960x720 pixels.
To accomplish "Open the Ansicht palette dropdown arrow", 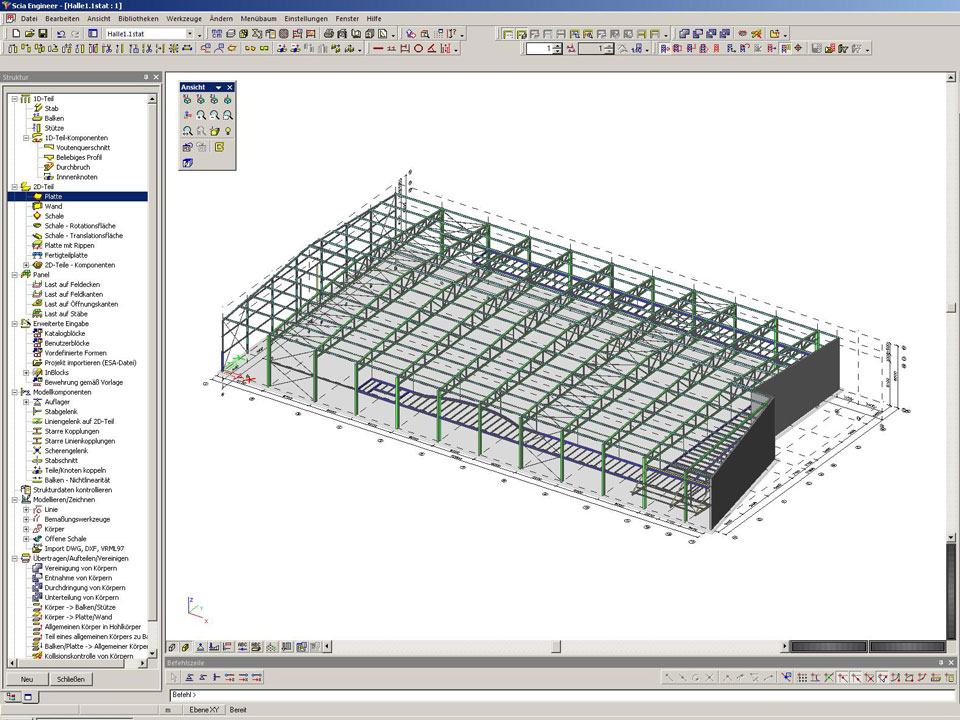I will pos(218,88).
